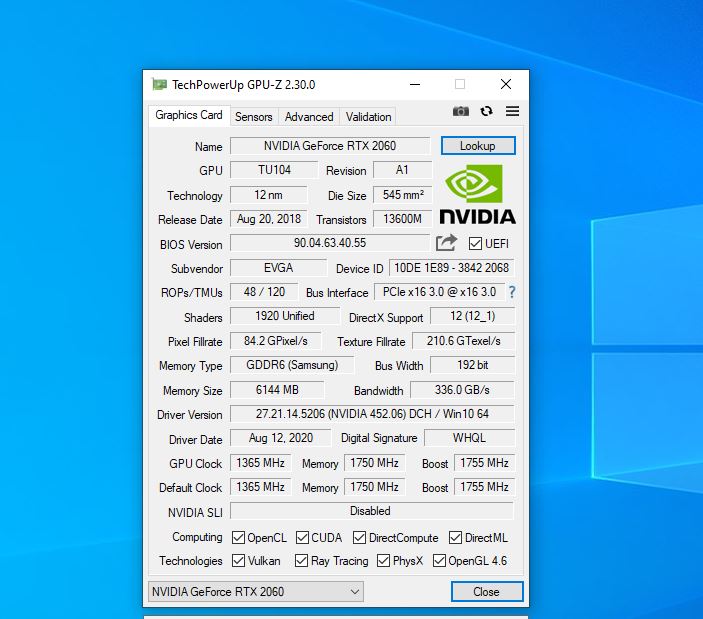Switch to the Advanced tab
Screen dimensions: 703x619
[309, 117]
